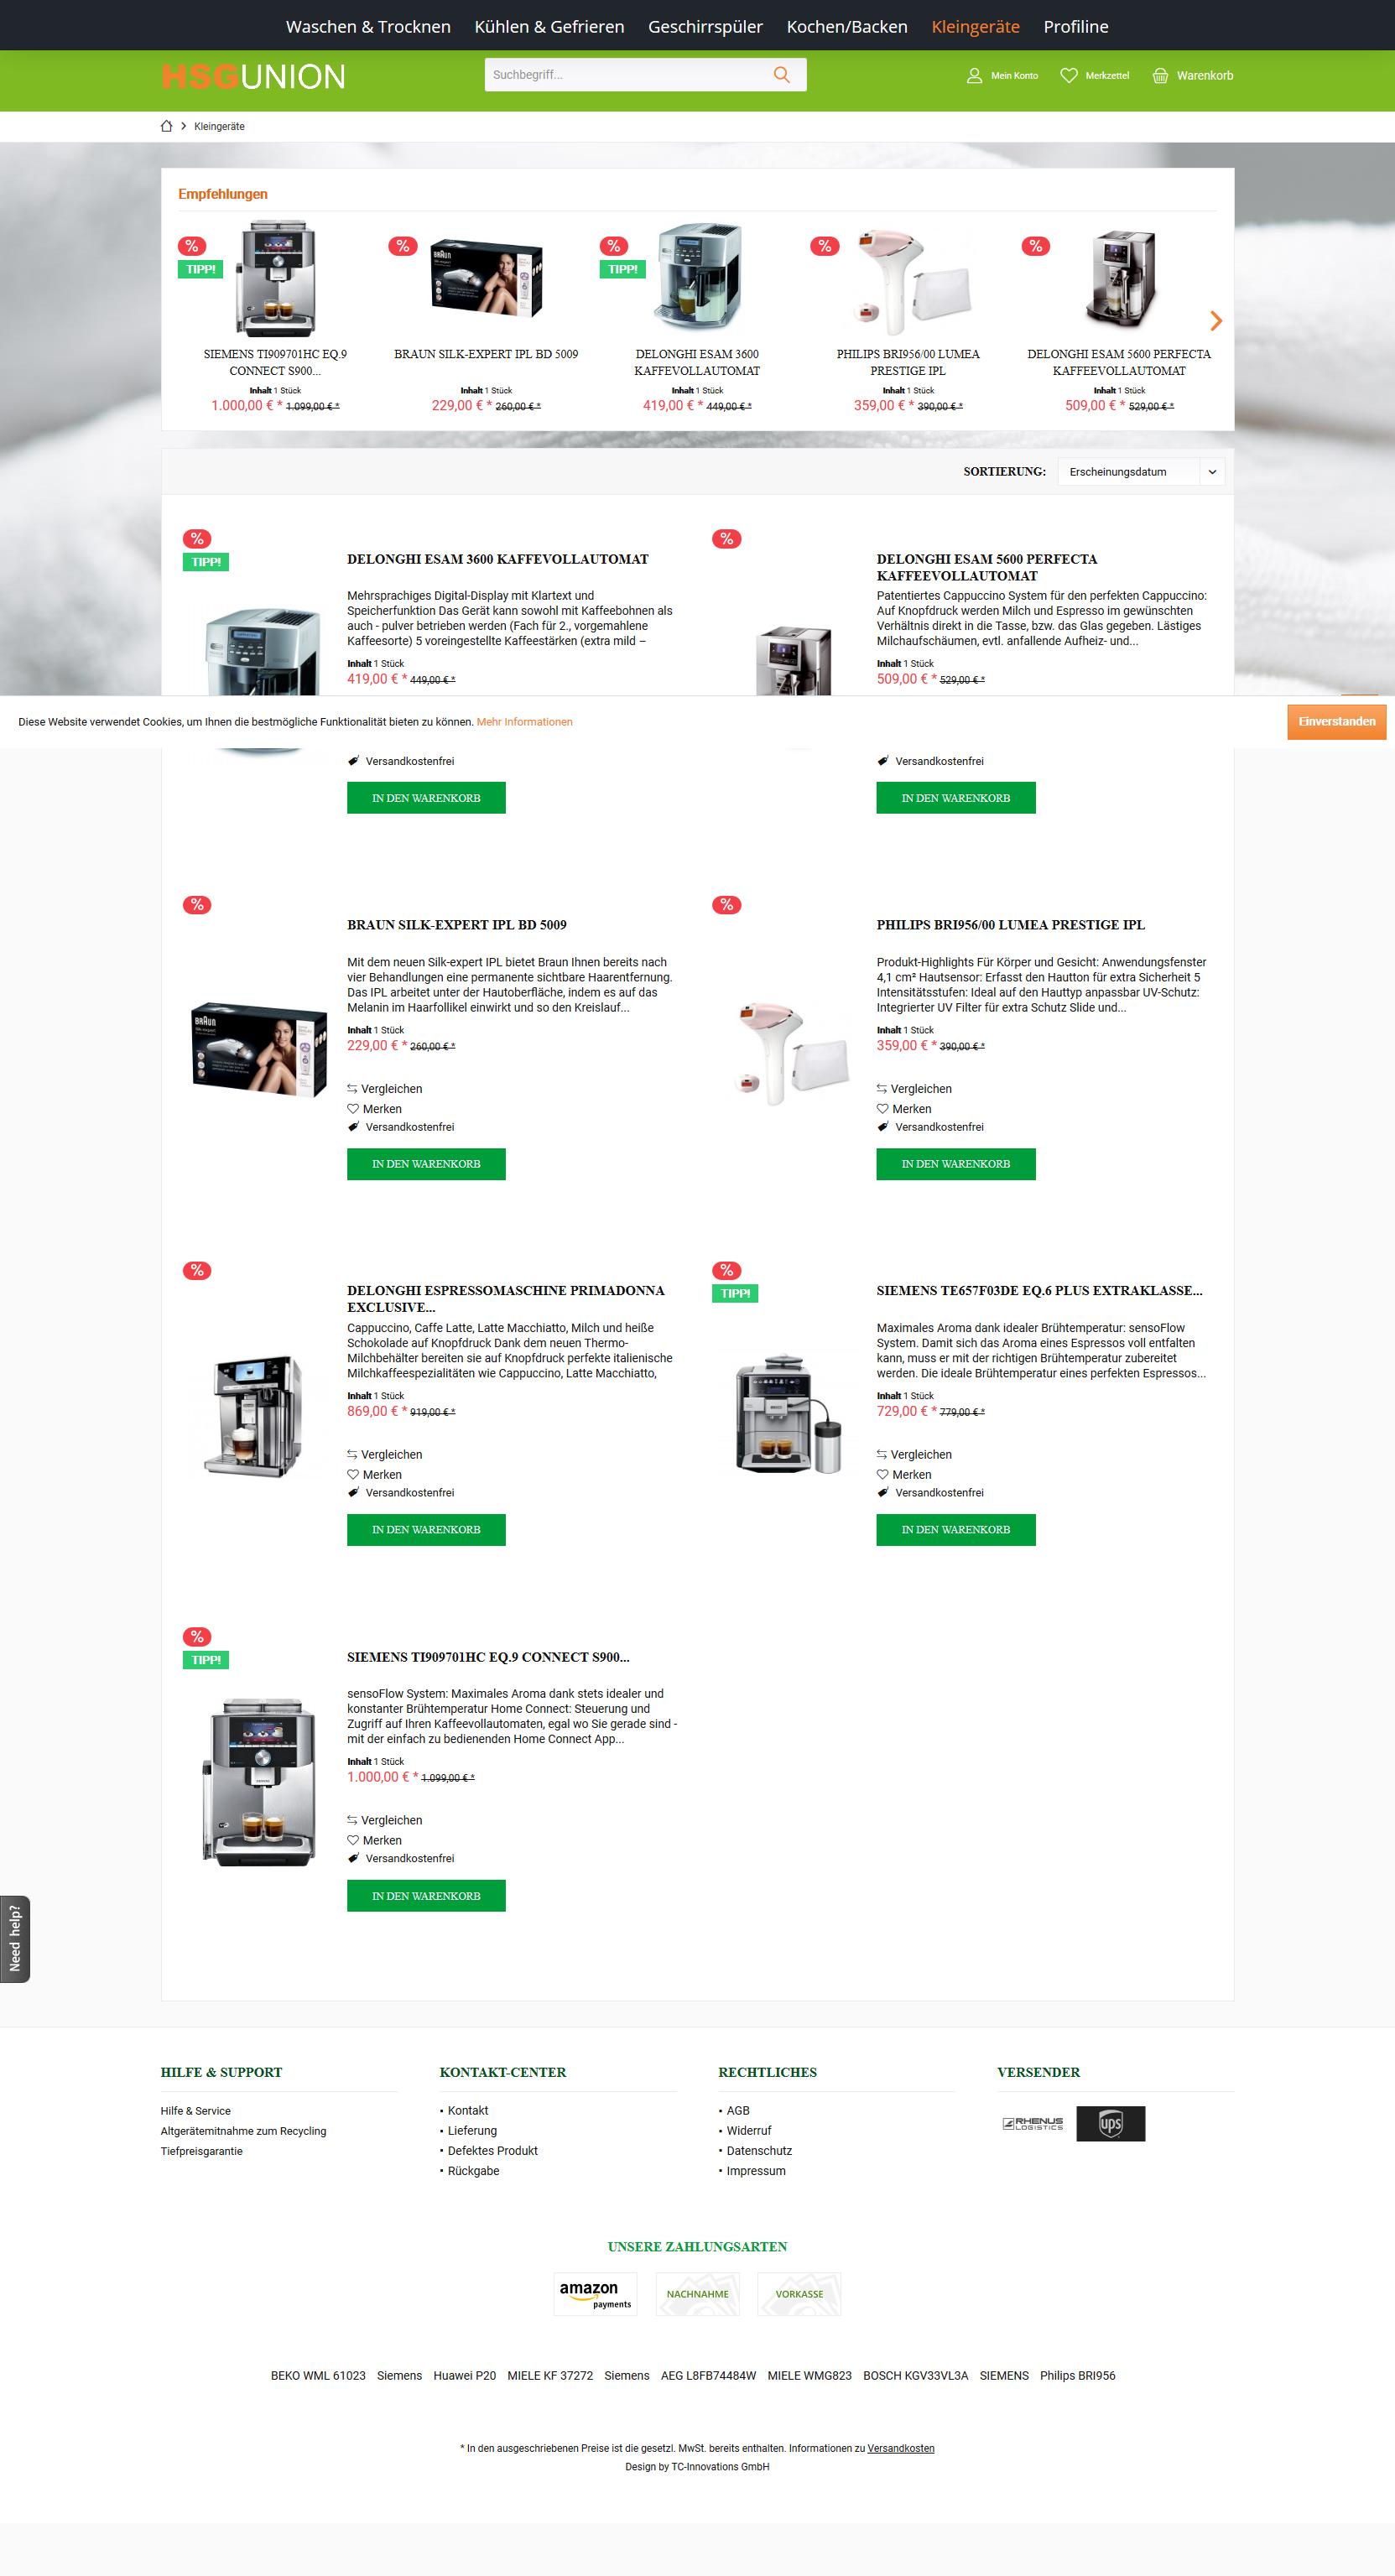Open the Rückgabe footer link

click(473, 2171)
